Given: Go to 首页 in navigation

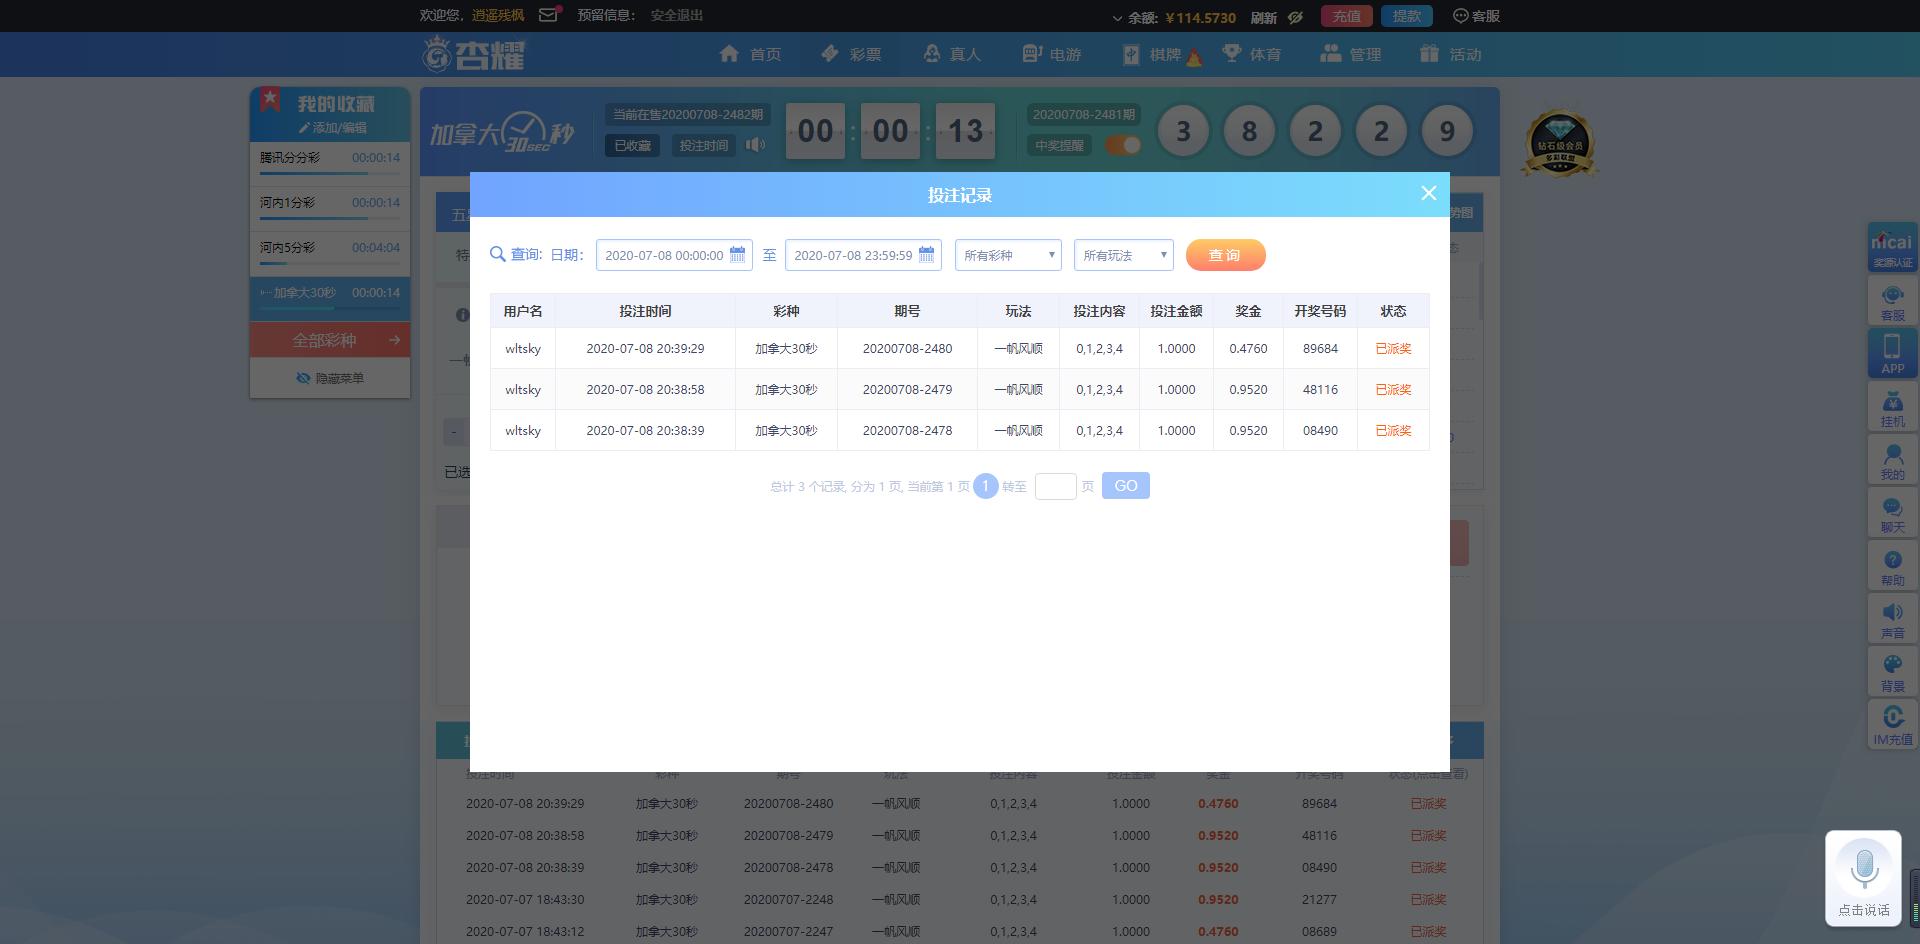Looking at the screenshot, I should (x=750, y=54).
